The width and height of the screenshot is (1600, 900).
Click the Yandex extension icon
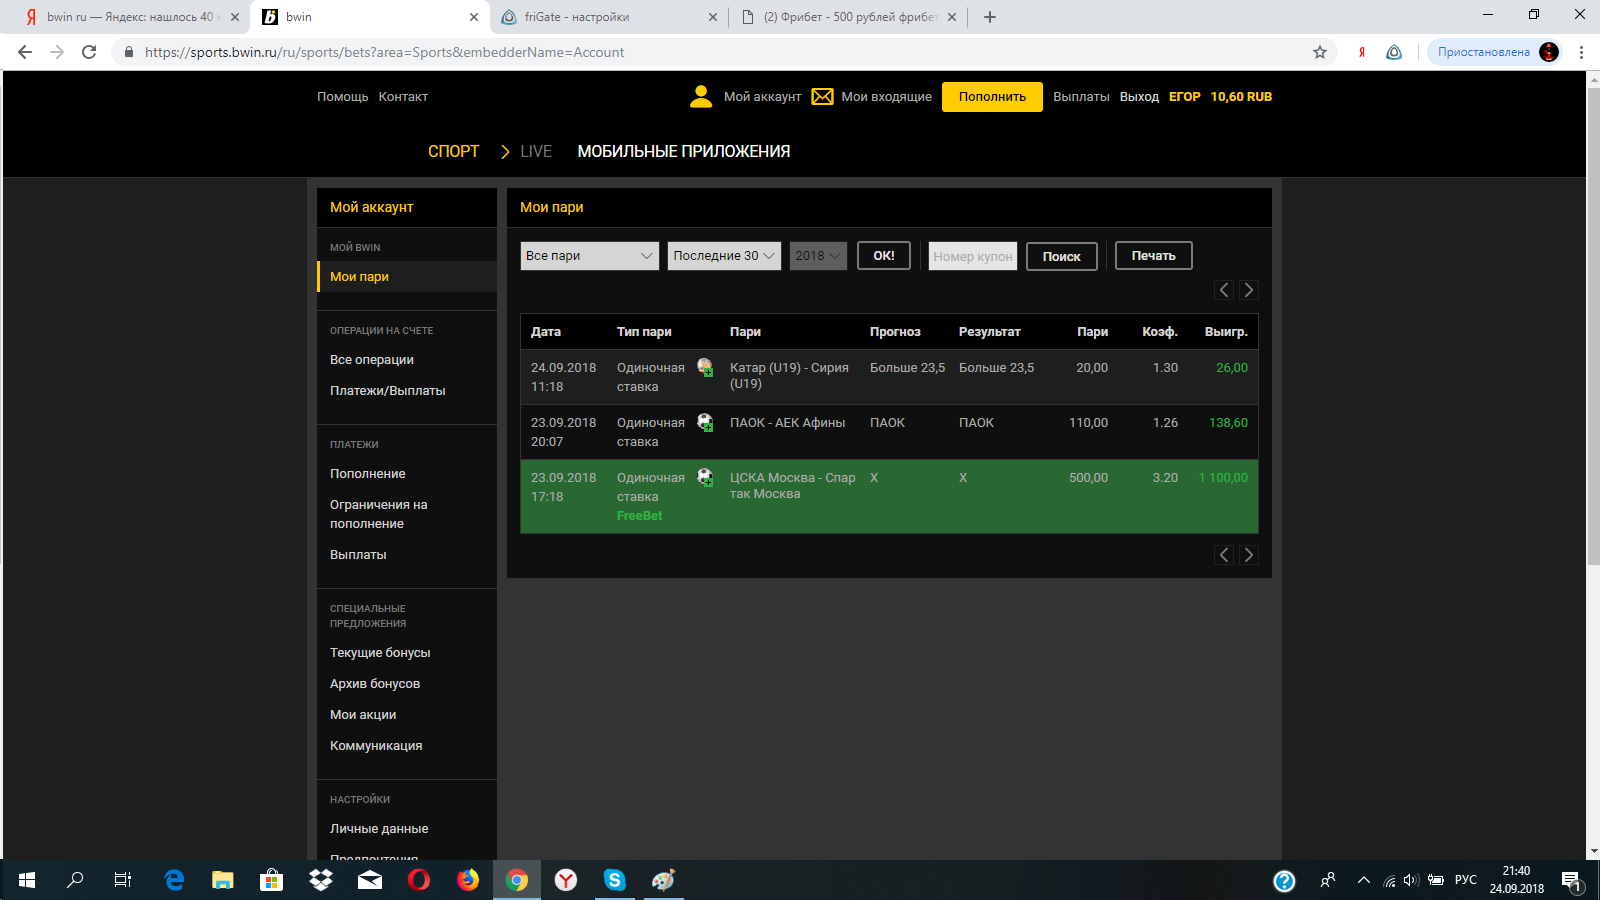click(x=1362, y=52)
